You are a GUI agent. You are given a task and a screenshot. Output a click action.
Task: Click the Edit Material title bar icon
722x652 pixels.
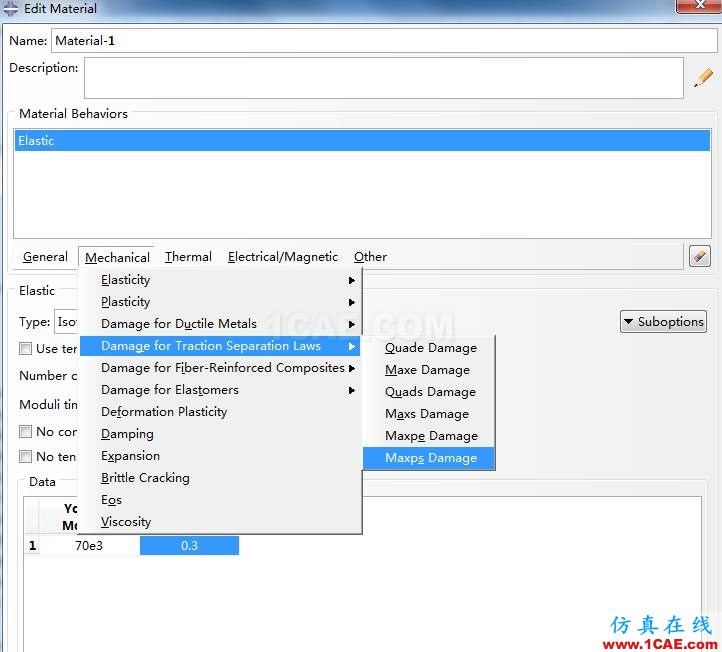coord(11,8)
